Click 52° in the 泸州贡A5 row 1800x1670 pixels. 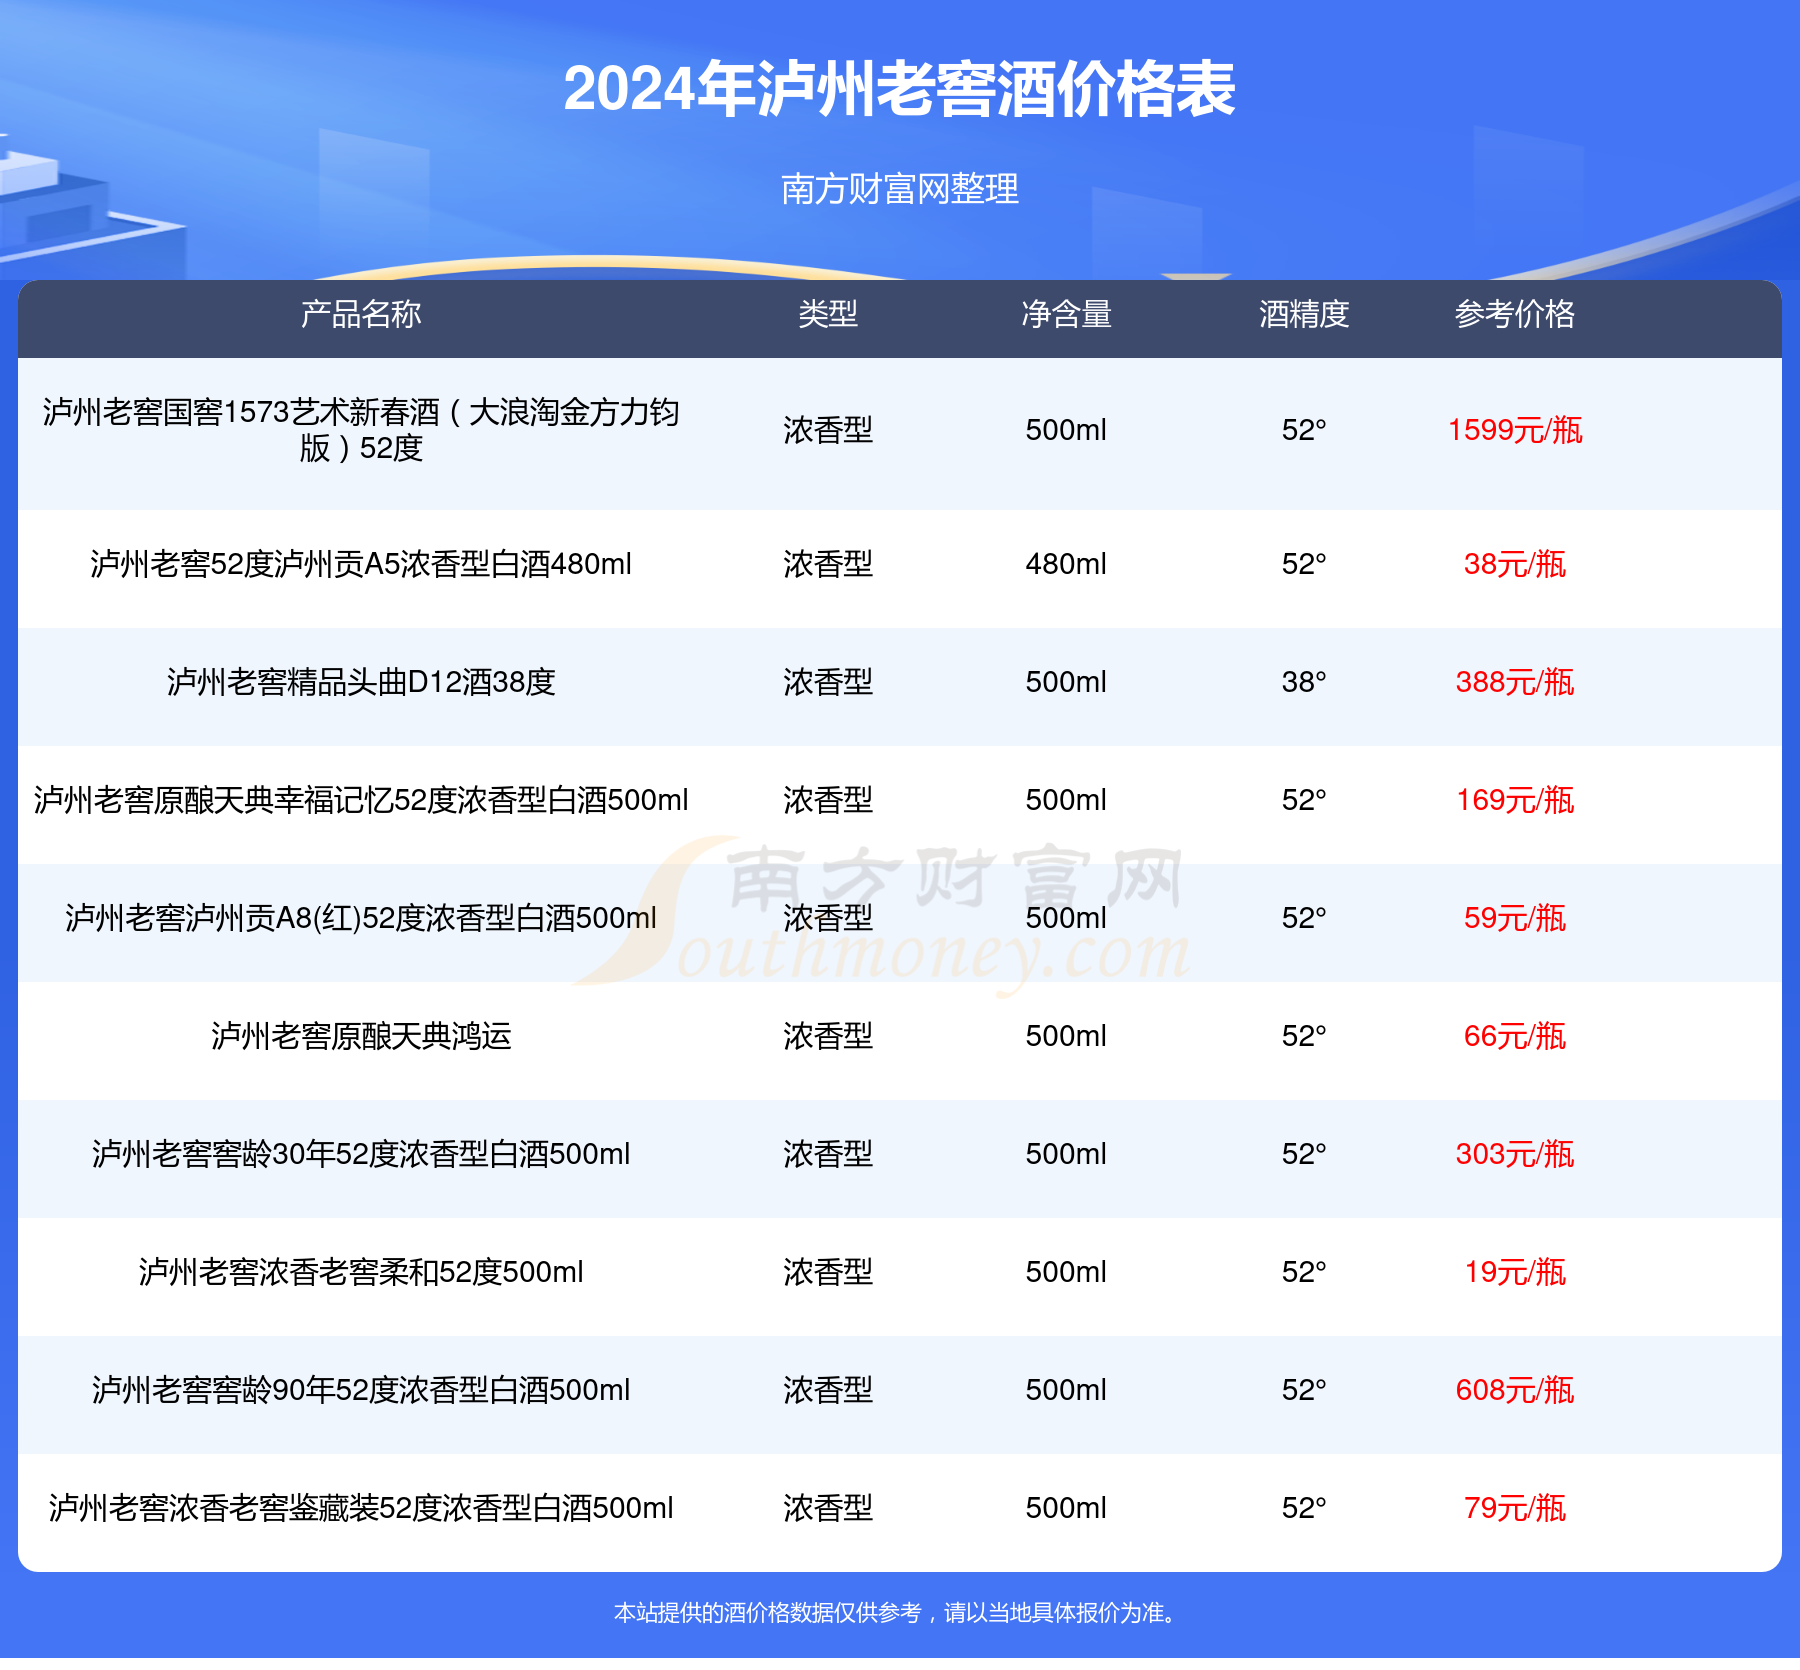1304,564
